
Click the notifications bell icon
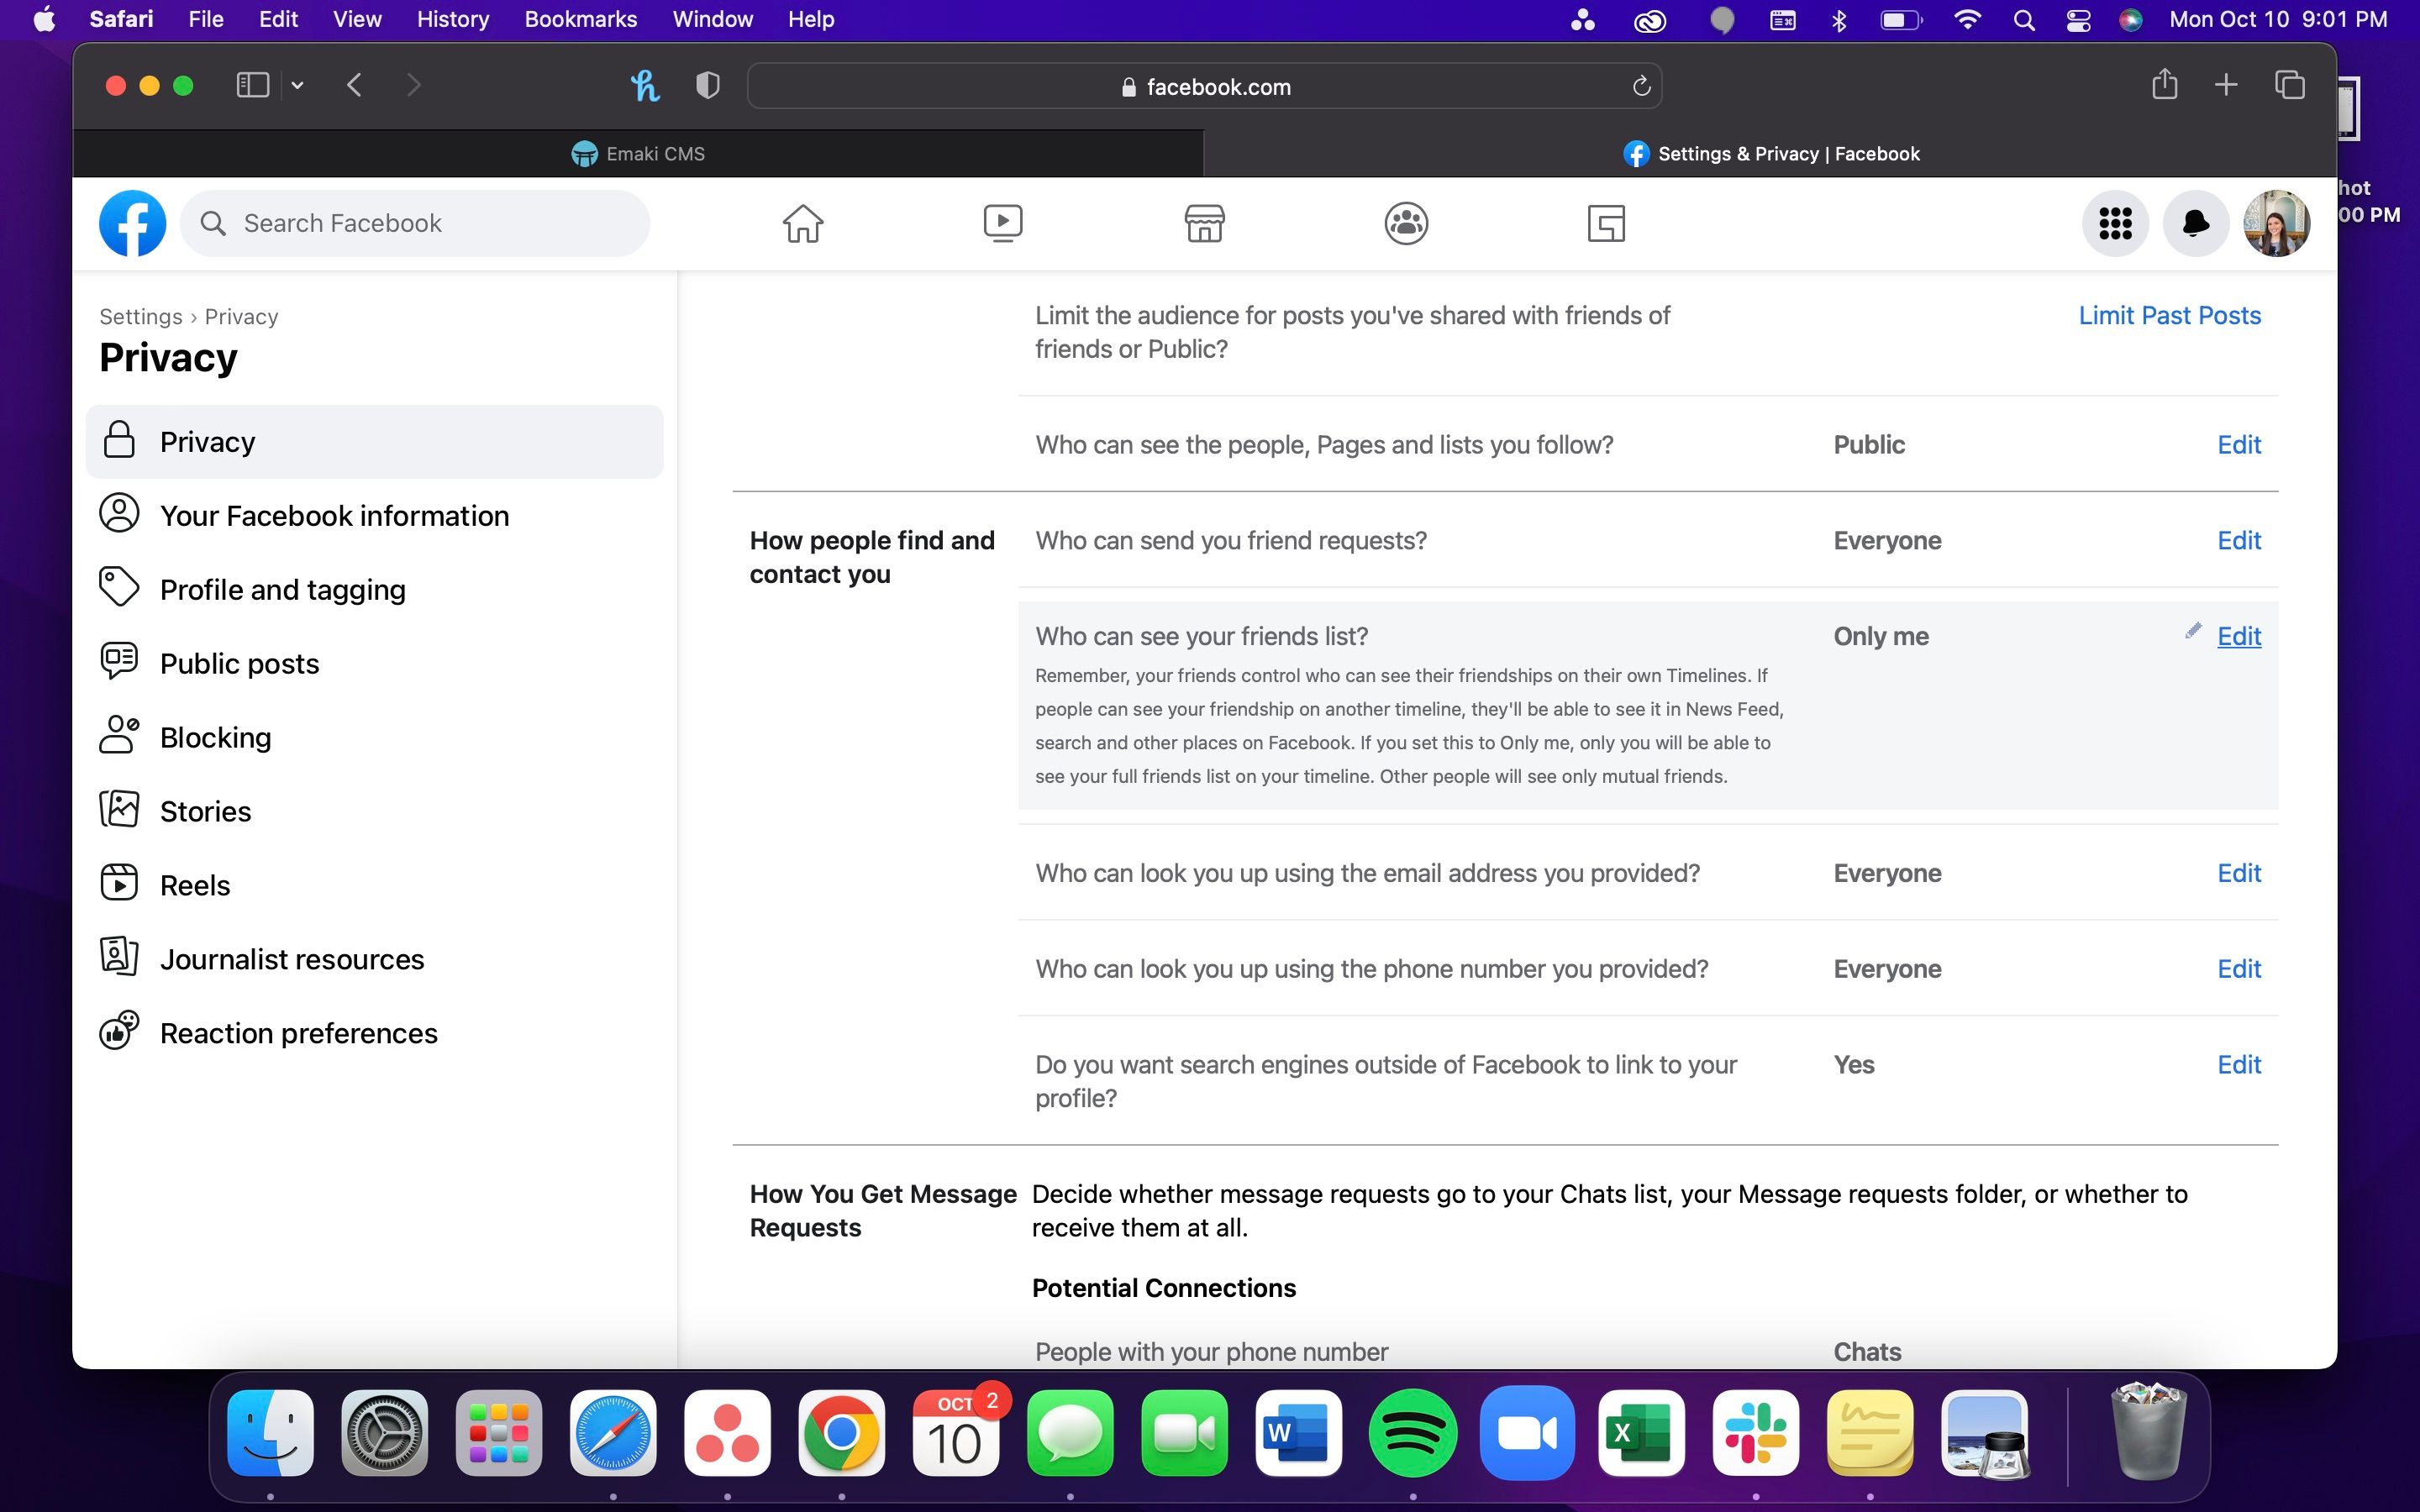pyautogui.click(x=2197, y=223)
